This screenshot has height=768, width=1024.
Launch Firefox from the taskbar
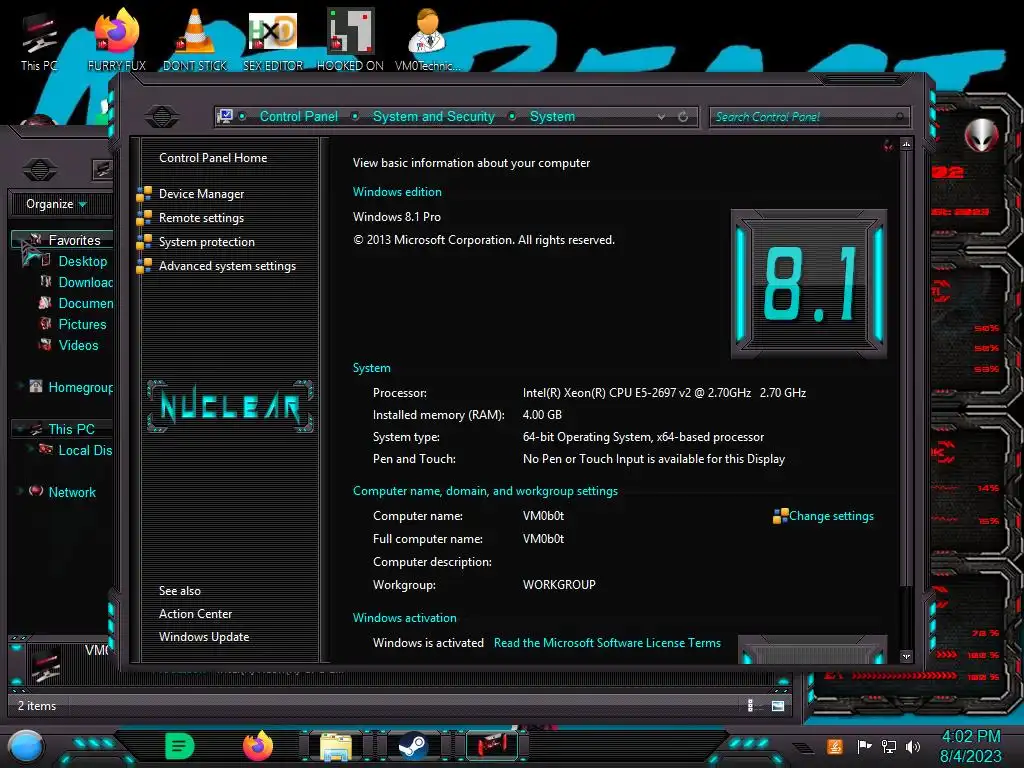(258, 746)
